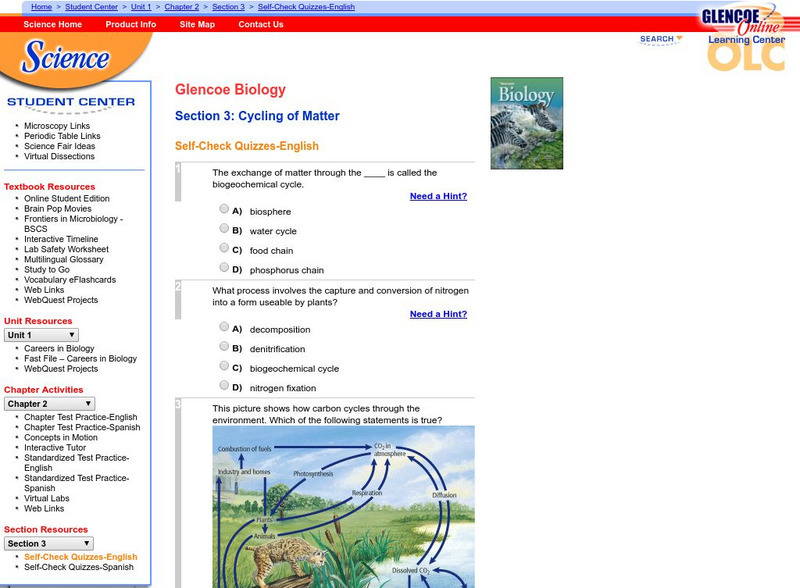Click Self-Check Quizzes-English breadcrumb link

[306, 7]
